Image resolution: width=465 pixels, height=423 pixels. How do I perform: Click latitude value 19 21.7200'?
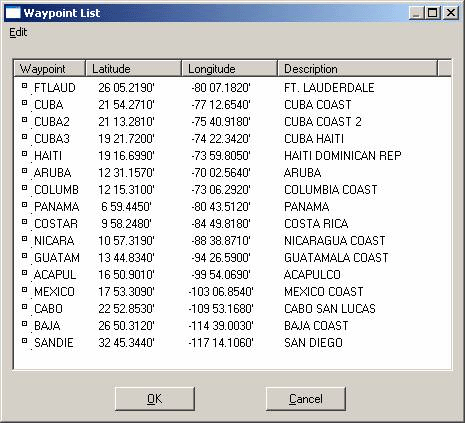[x=126, y=139]
